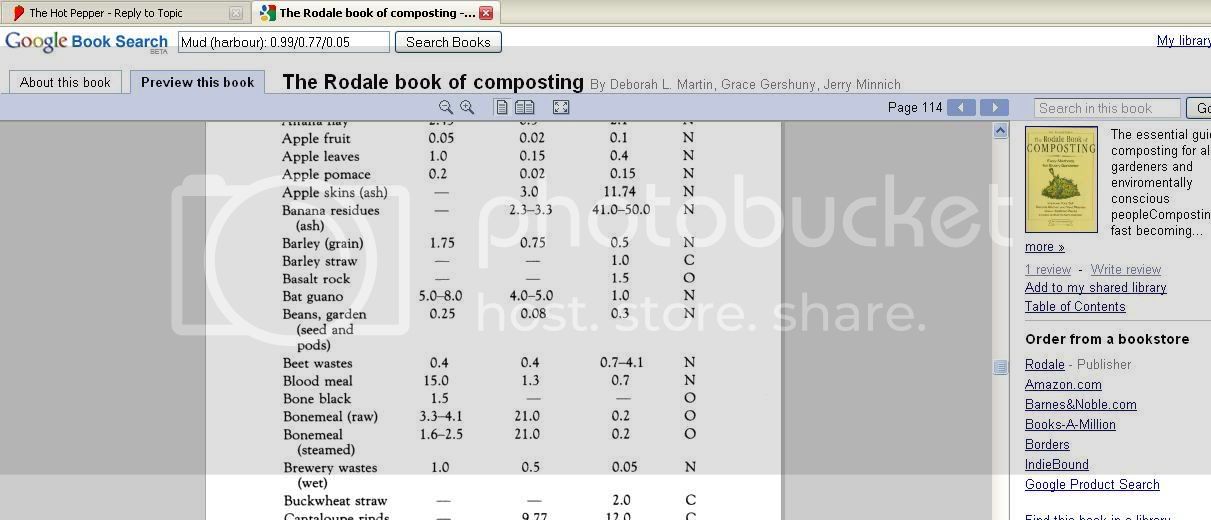Click the Search in this book field

pos(1108,108)
